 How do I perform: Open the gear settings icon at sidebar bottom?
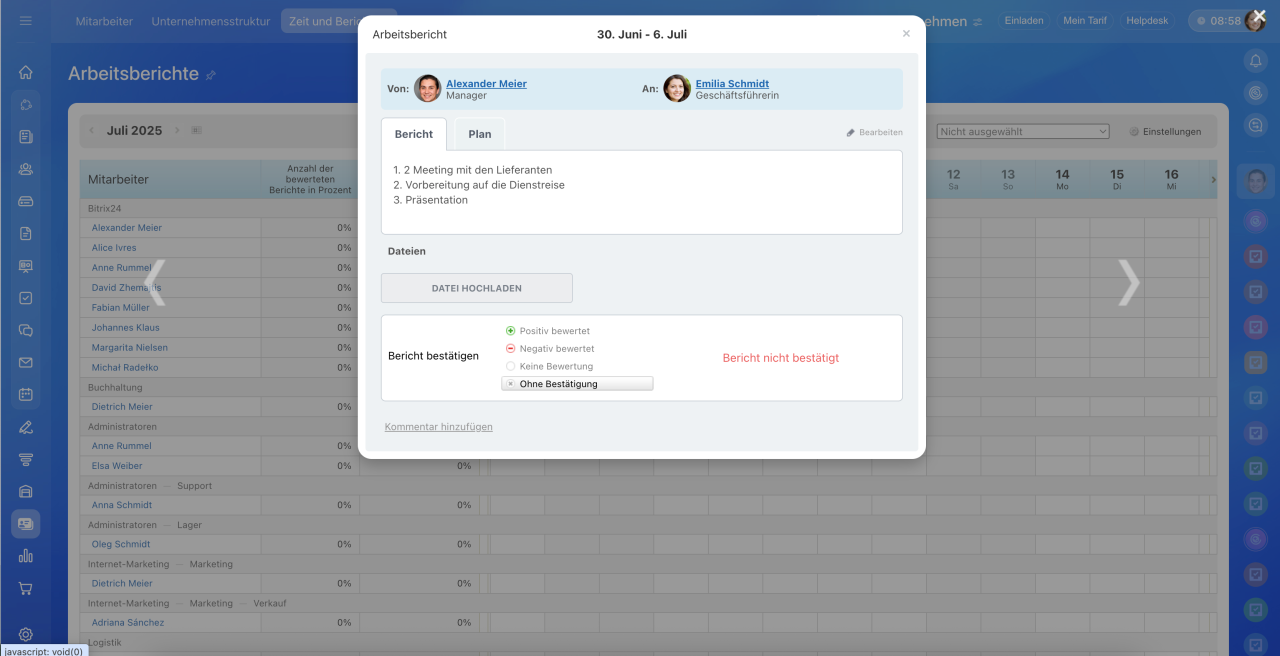pos(26,634)
